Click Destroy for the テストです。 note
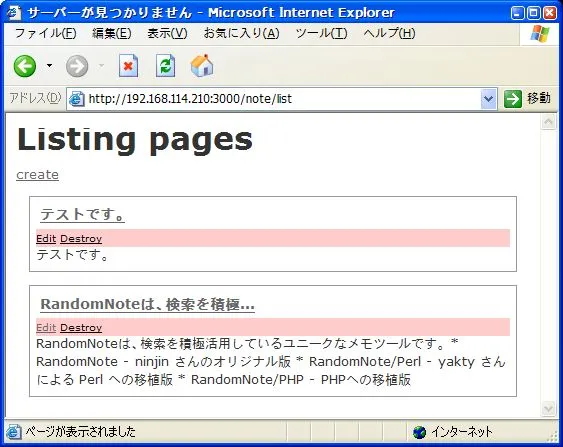Image resolution: width=563 pixels, height=447 pixels. [x=81, y=238]
